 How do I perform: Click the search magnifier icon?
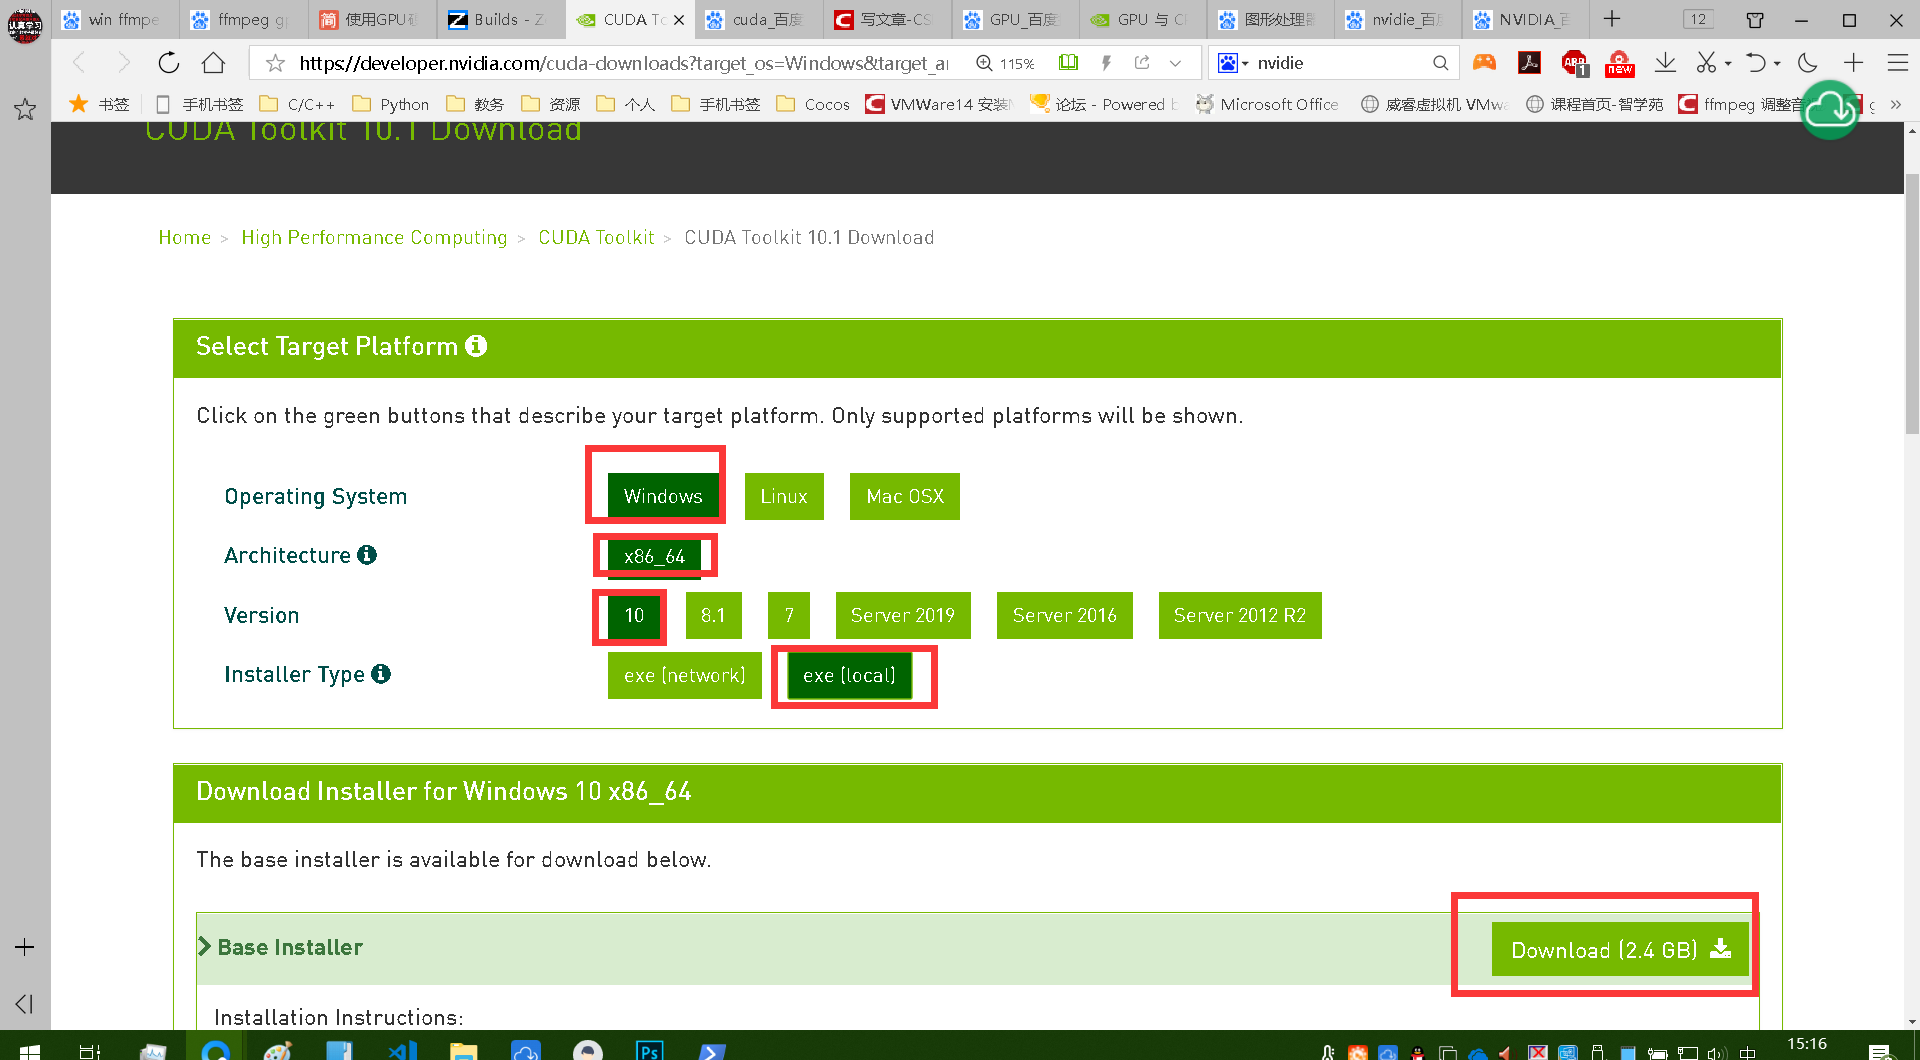coord(1440,63)
